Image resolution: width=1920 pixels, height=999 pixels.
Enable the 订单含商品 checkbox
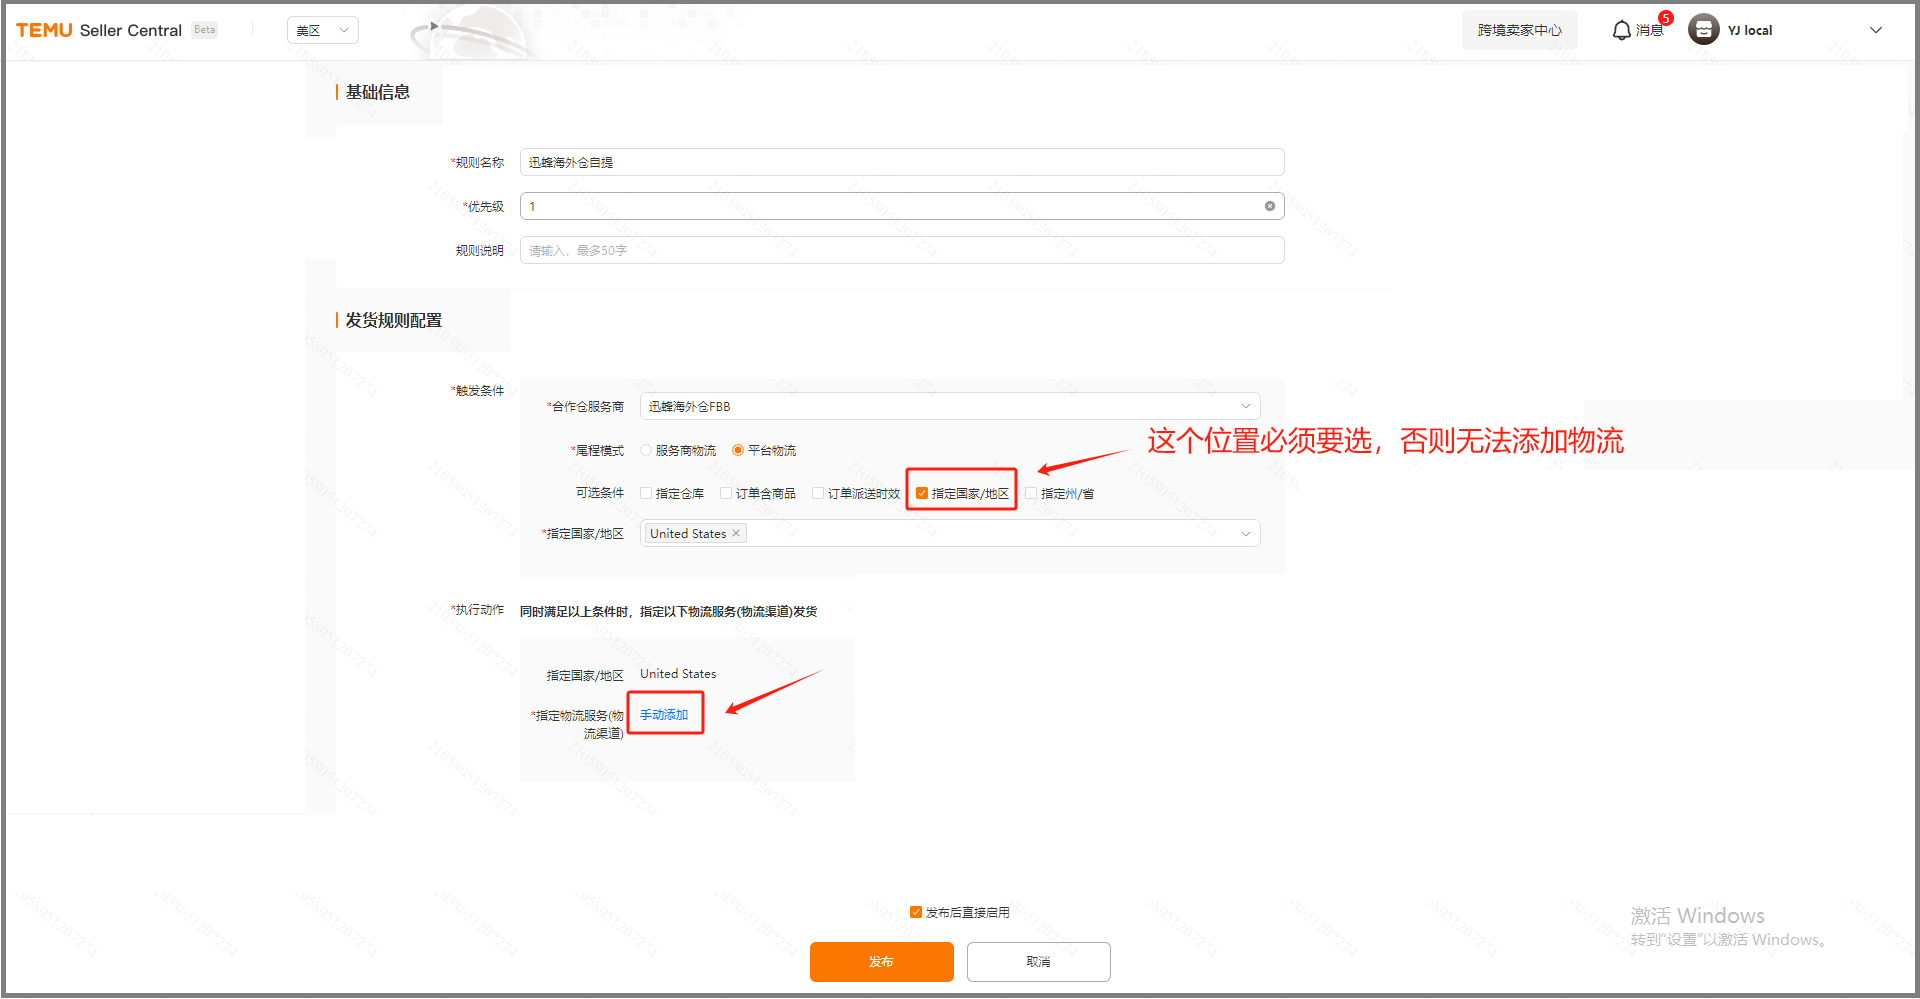[726, 493]
